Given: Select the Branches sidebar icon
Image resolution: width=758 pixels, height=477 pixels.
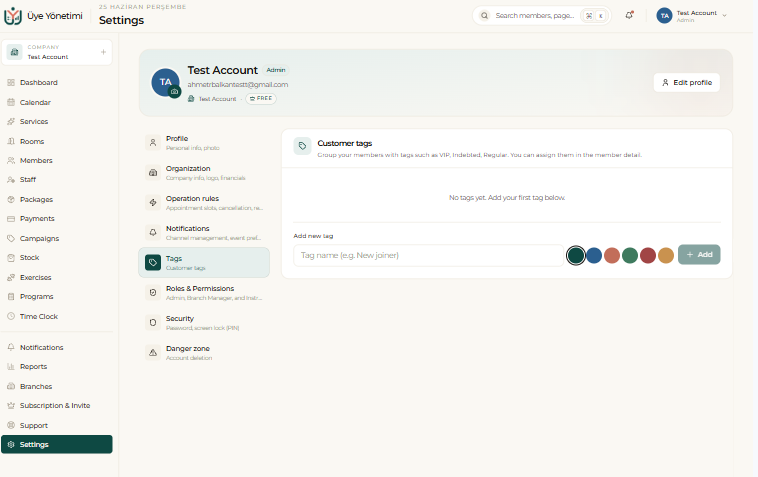Looking at the screenshot, I should pyautogui.click(x=11, y=387).
